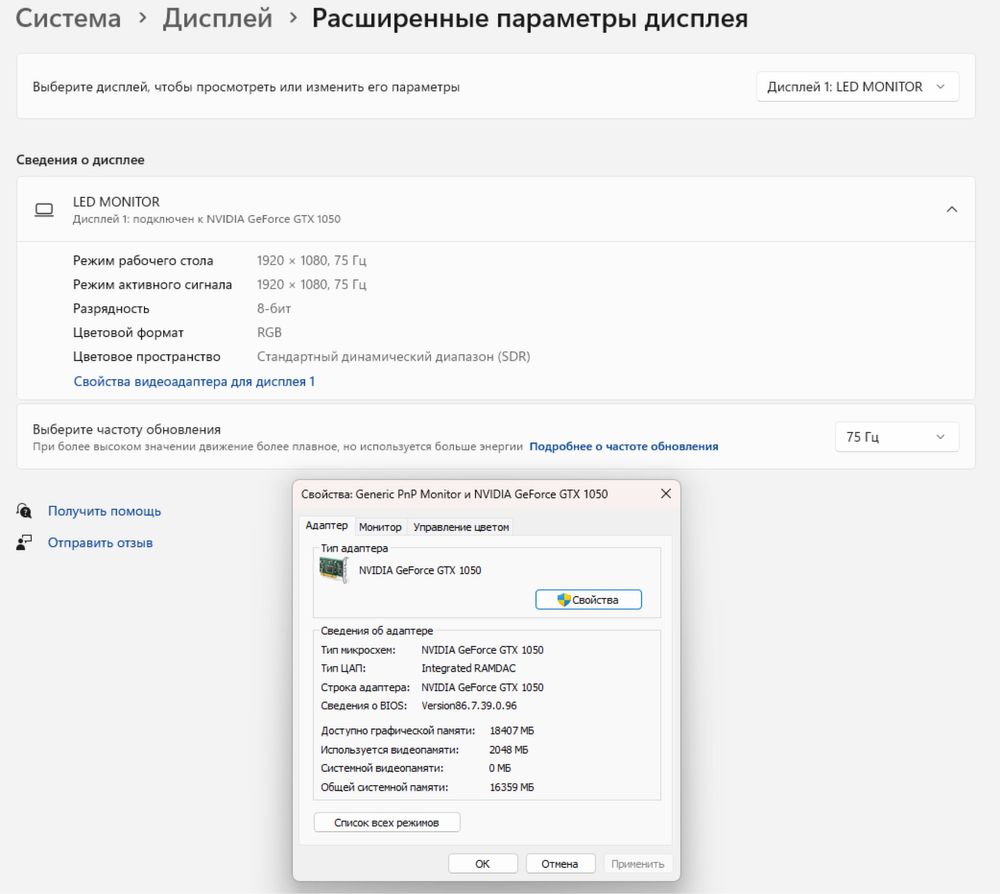This screenshot has width=1000, height=894.
Task: Go back to Система breadcrumb
Action: [68, 18]
